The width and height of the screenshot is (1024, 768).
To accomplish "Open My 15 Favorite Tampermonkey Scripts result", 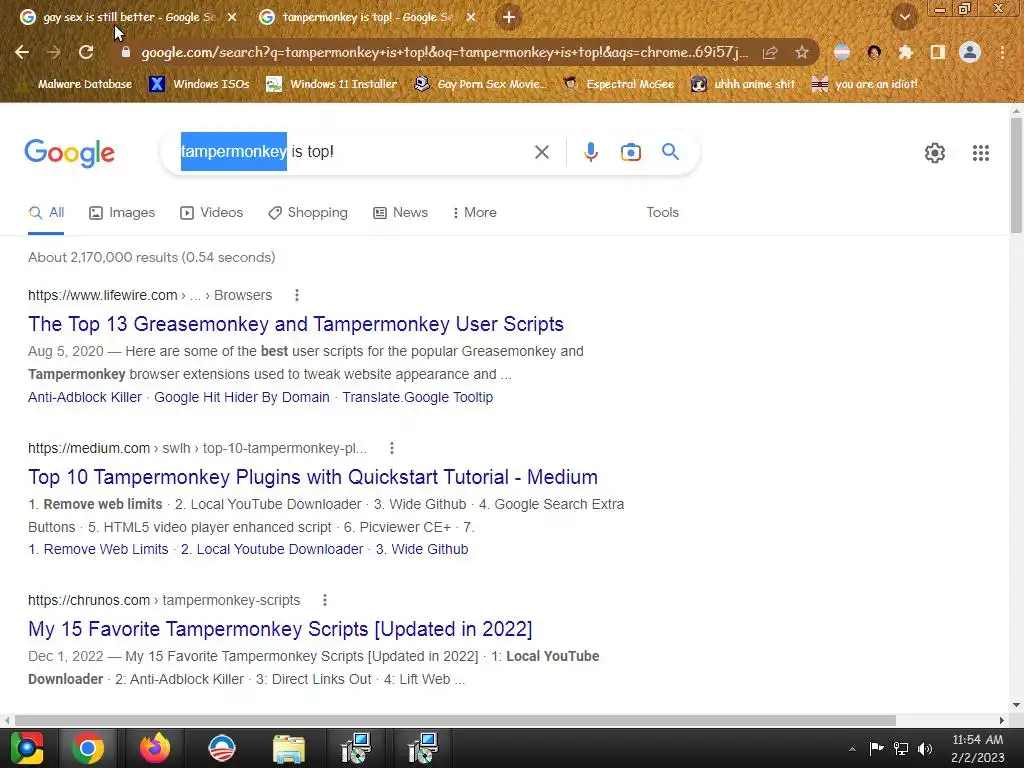I will tap(280, 629).
